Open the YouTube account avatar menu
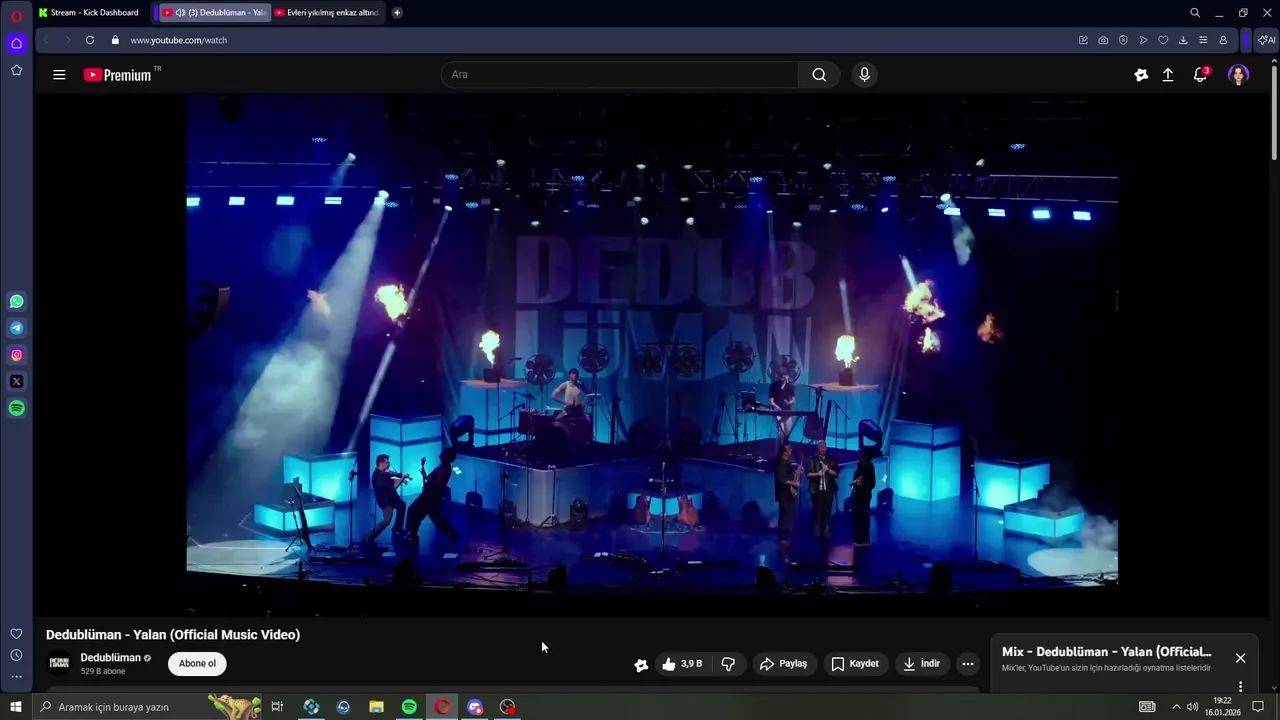This screenshot has width=1280, height=720. 1238,75
